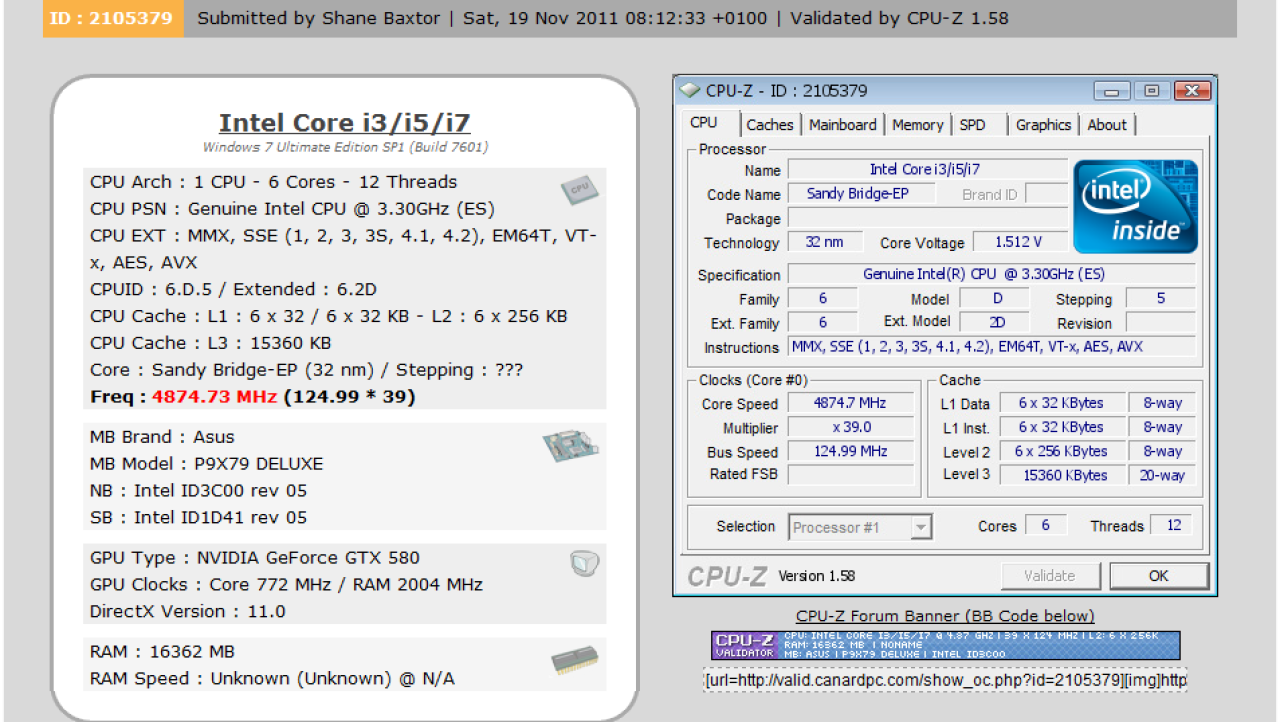Click the CPU-Z Validator forum banner image
The width and height of the screenshot is (1280, 722).
(x=946, y=645)
